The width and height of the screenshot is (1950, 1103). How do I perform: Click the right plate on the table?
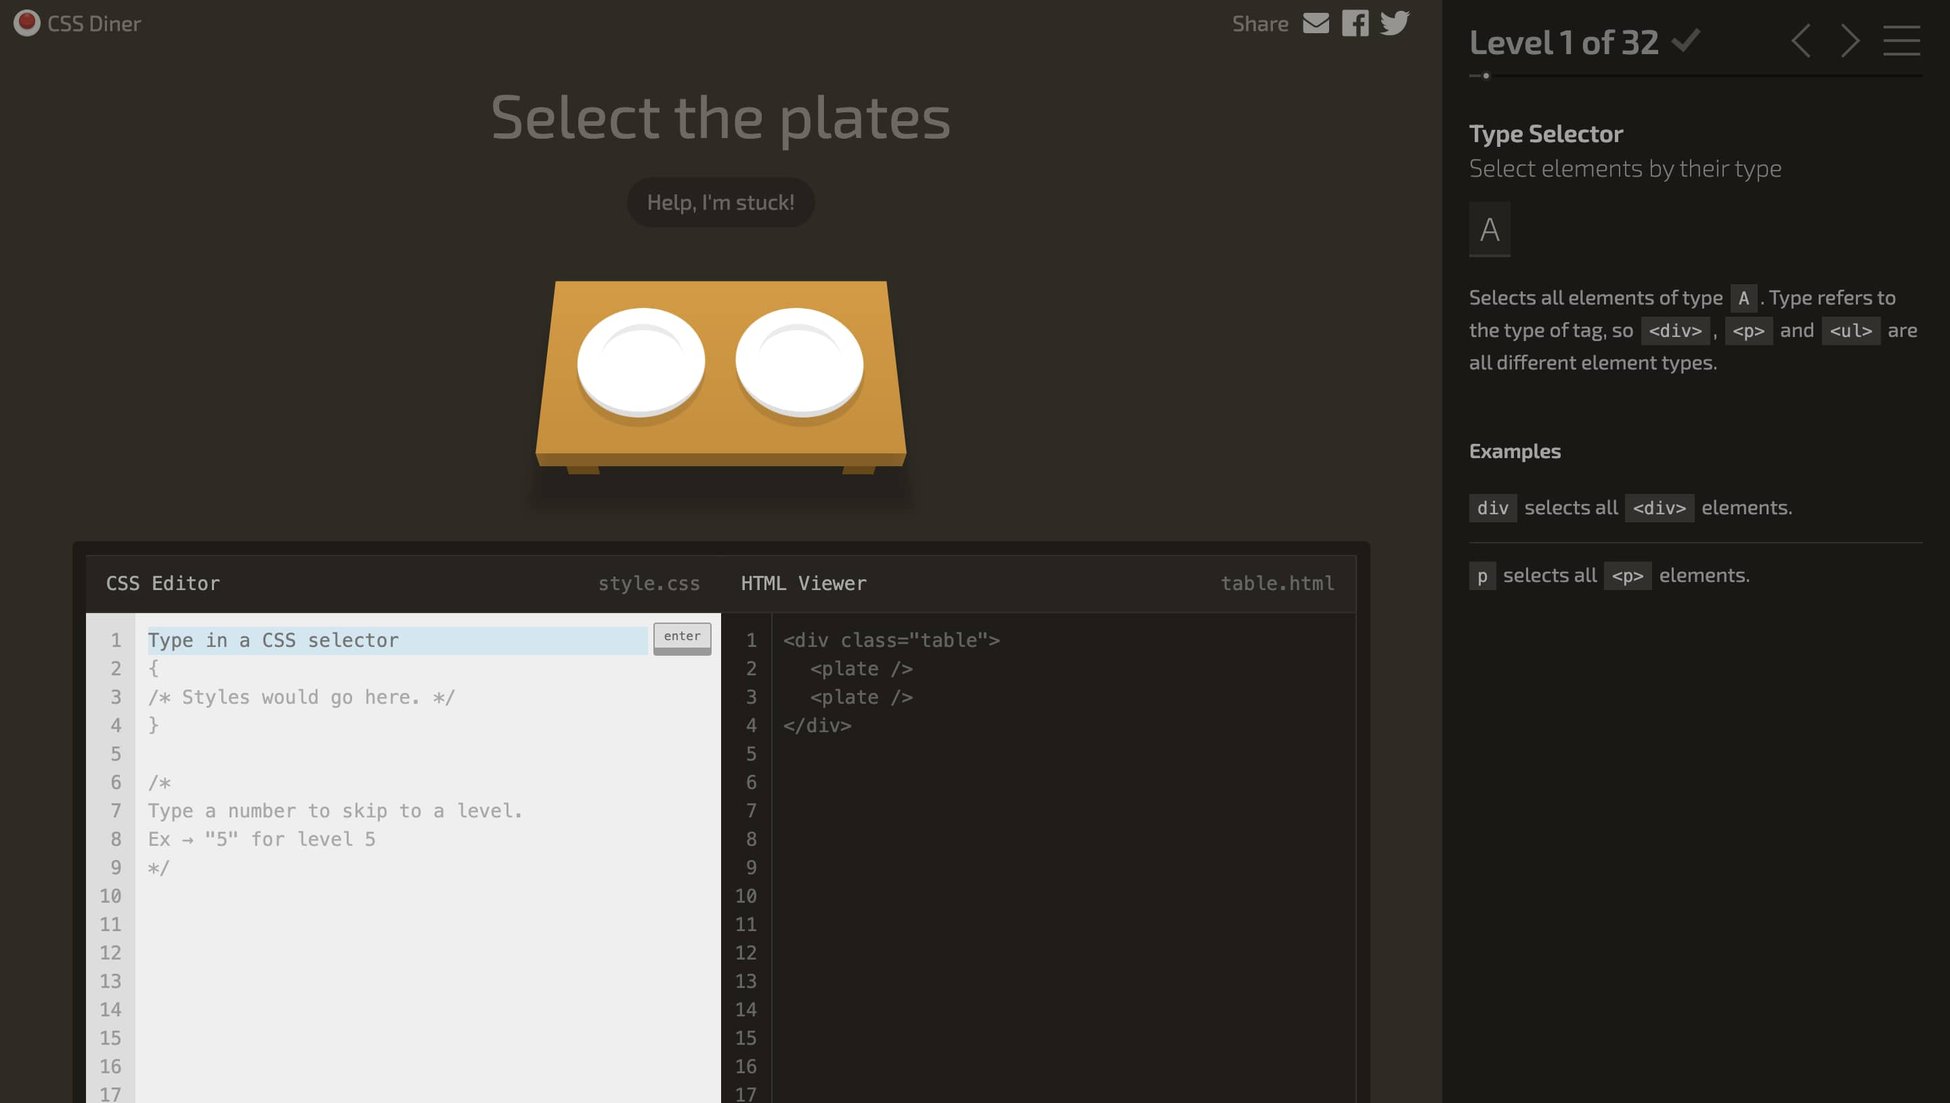click(x=799, y=361)
